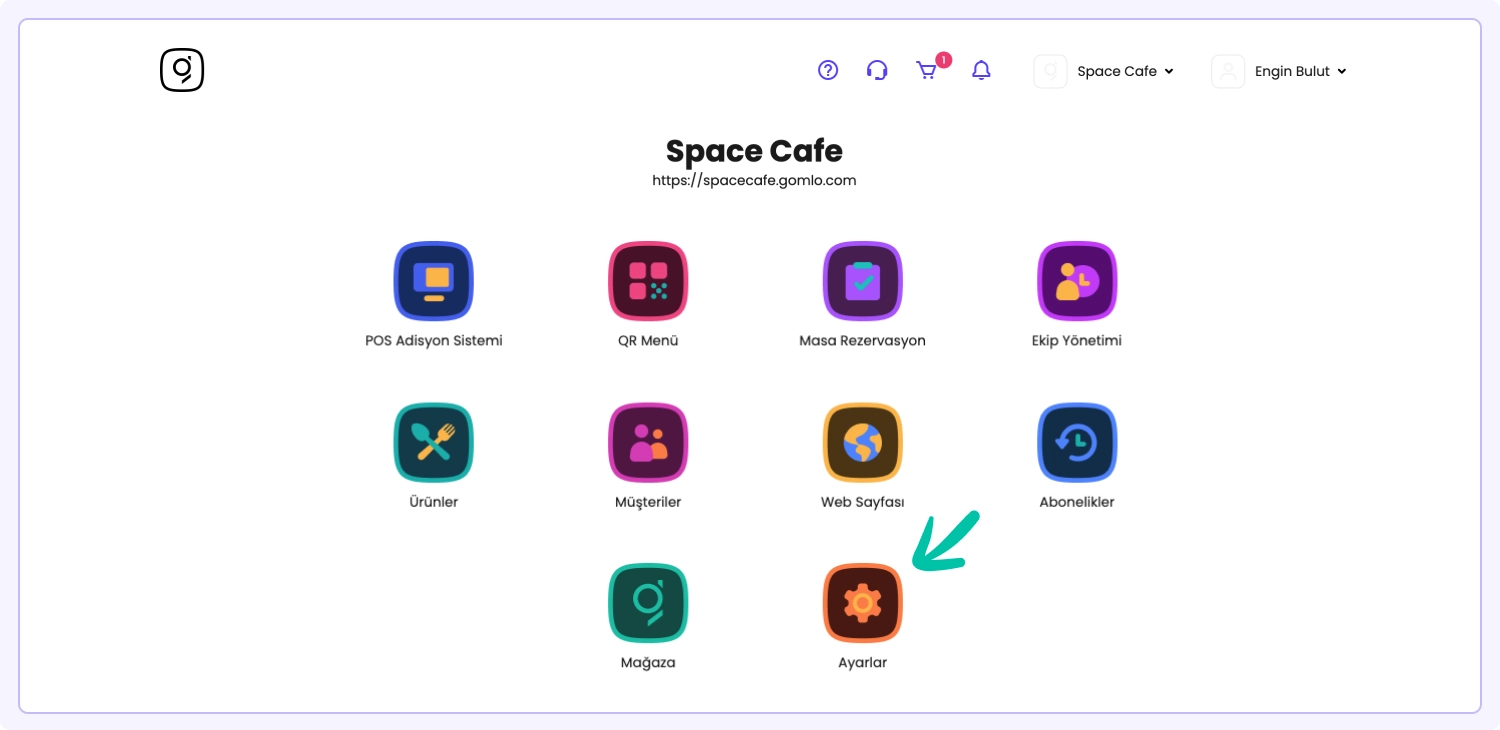Expand the Engin Bulut user menu
Screen dimensions: 1500x730
(1300, 71)
